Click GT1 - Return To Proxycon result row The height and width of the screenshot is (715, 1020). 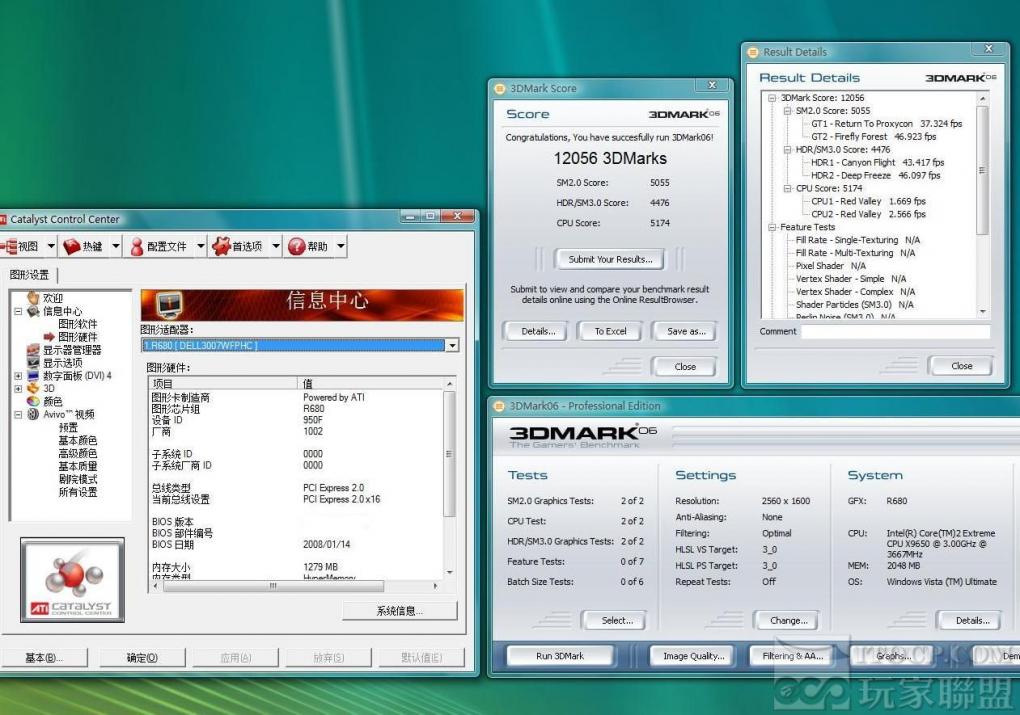coord(887,124)
